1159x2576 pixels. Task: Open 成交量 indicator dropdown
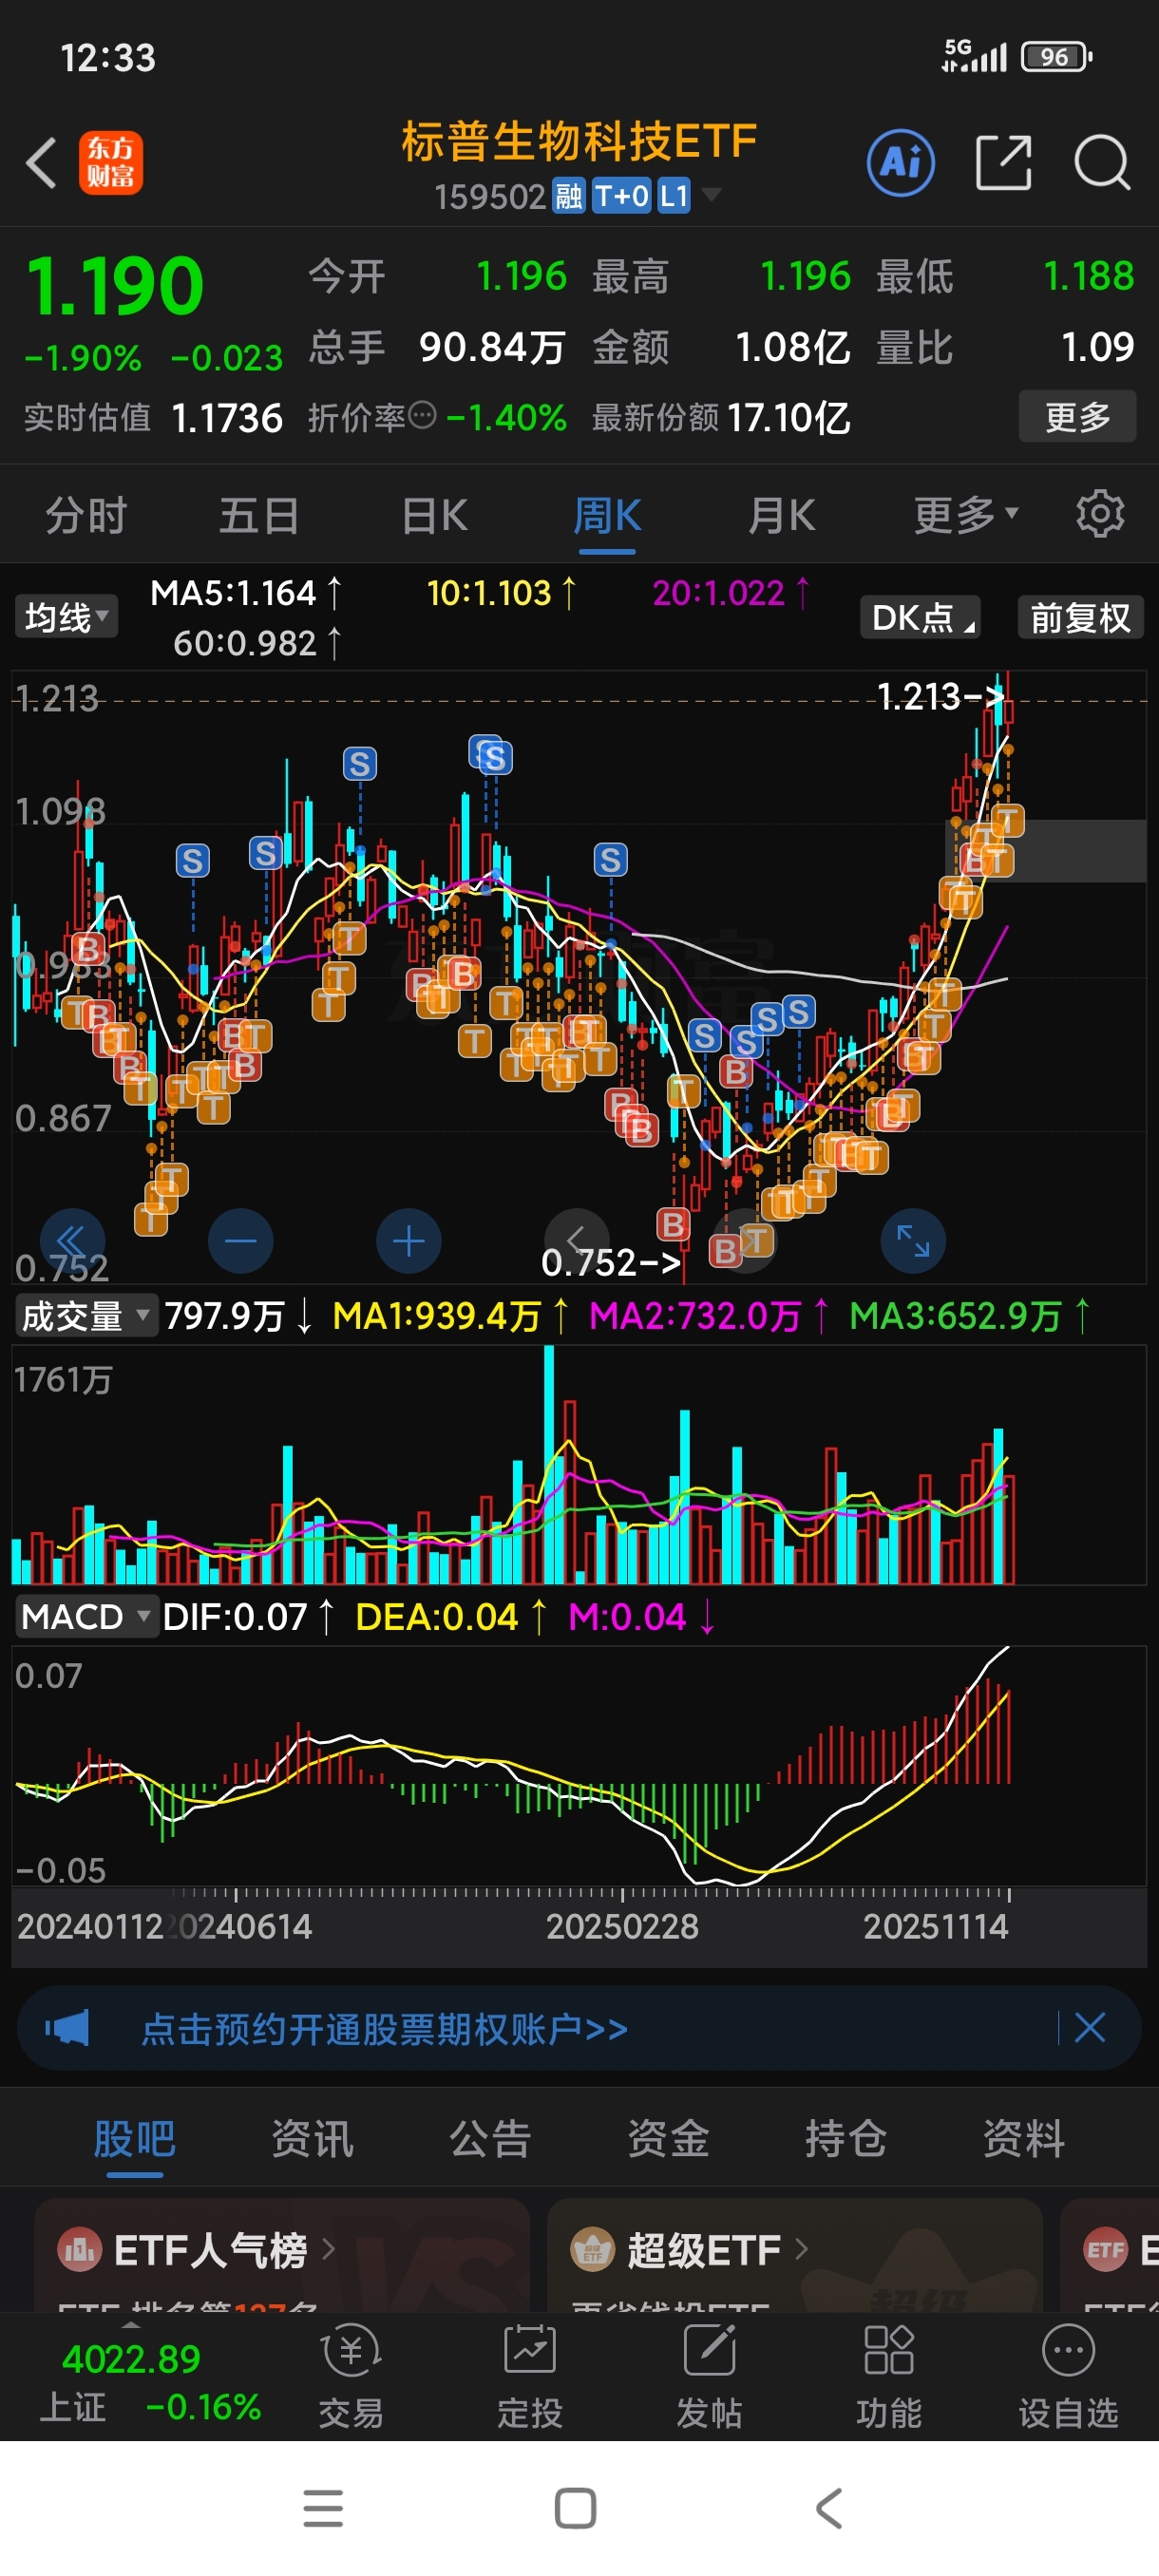tap(86, 1315)
